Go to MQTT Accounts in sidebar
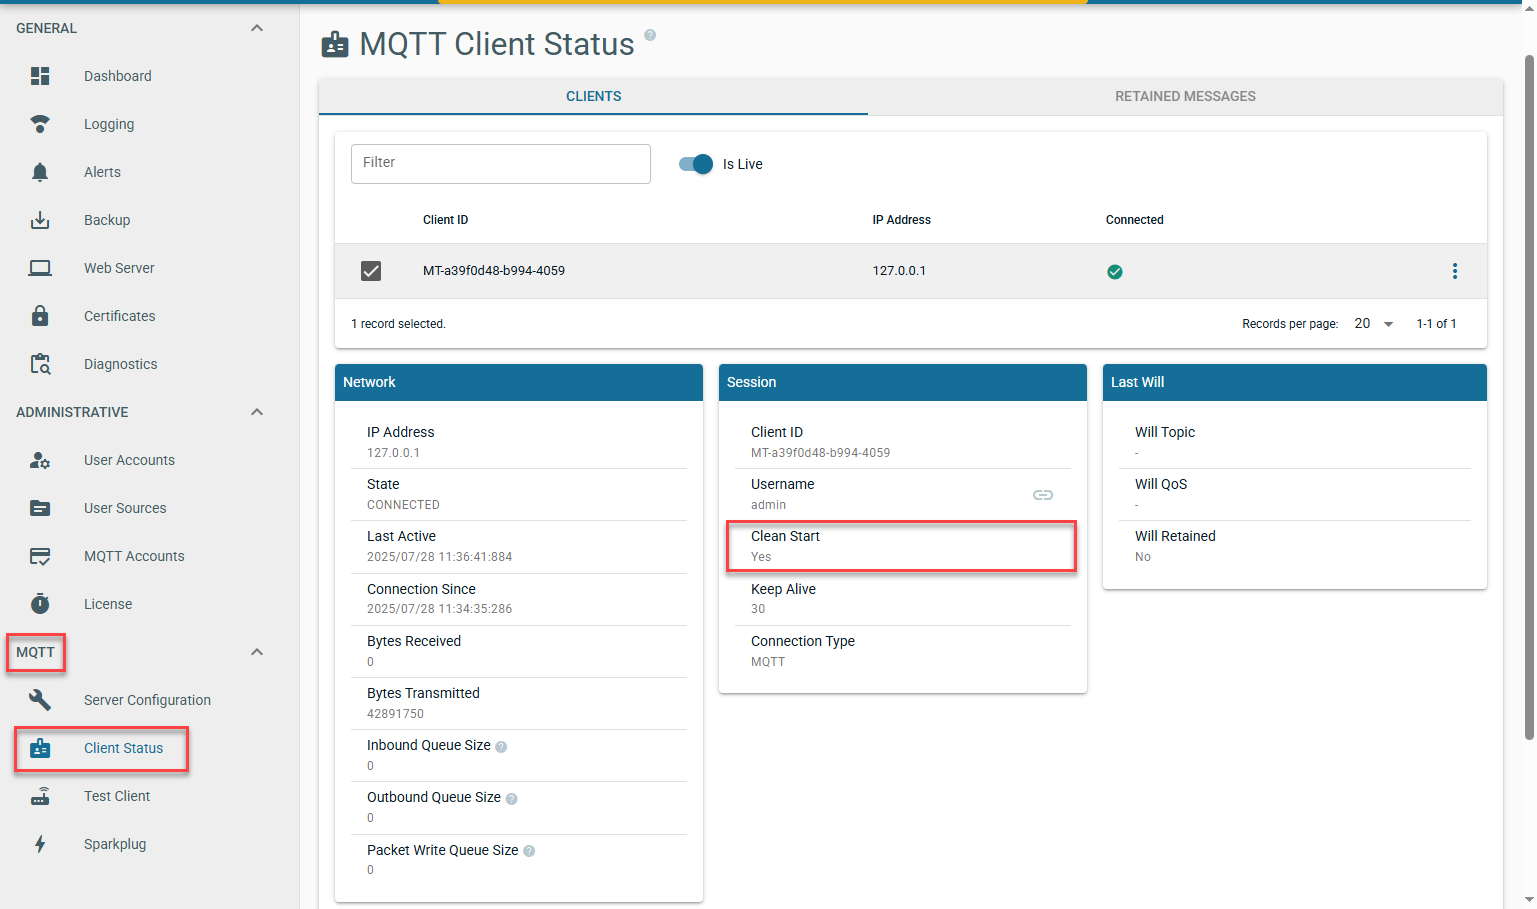The height and width of the screenshot is (909, 1537). [x=134, y=556]
